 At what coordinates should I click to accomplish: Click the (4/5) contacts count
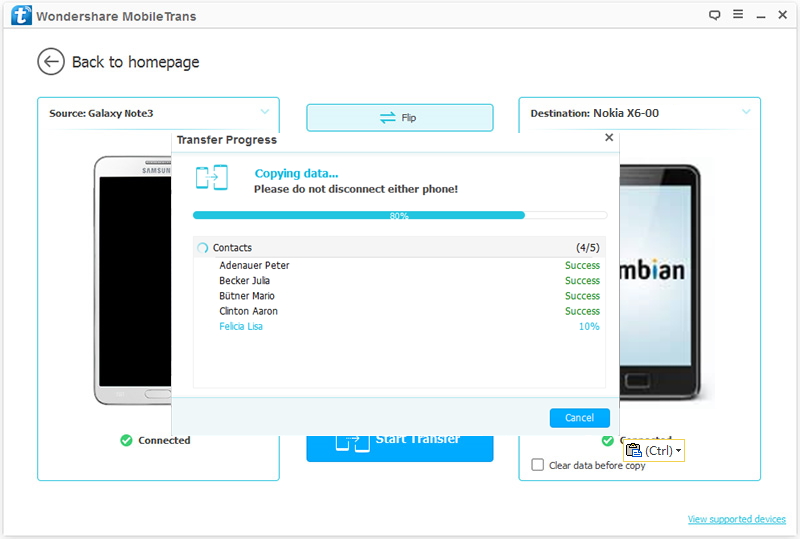(588, 248)
